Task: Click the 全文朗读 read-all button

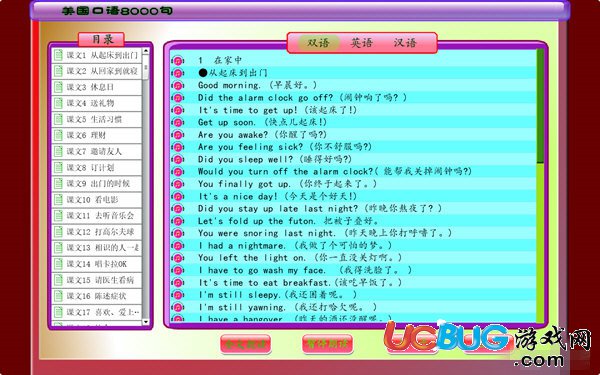Action: [246, 344]
